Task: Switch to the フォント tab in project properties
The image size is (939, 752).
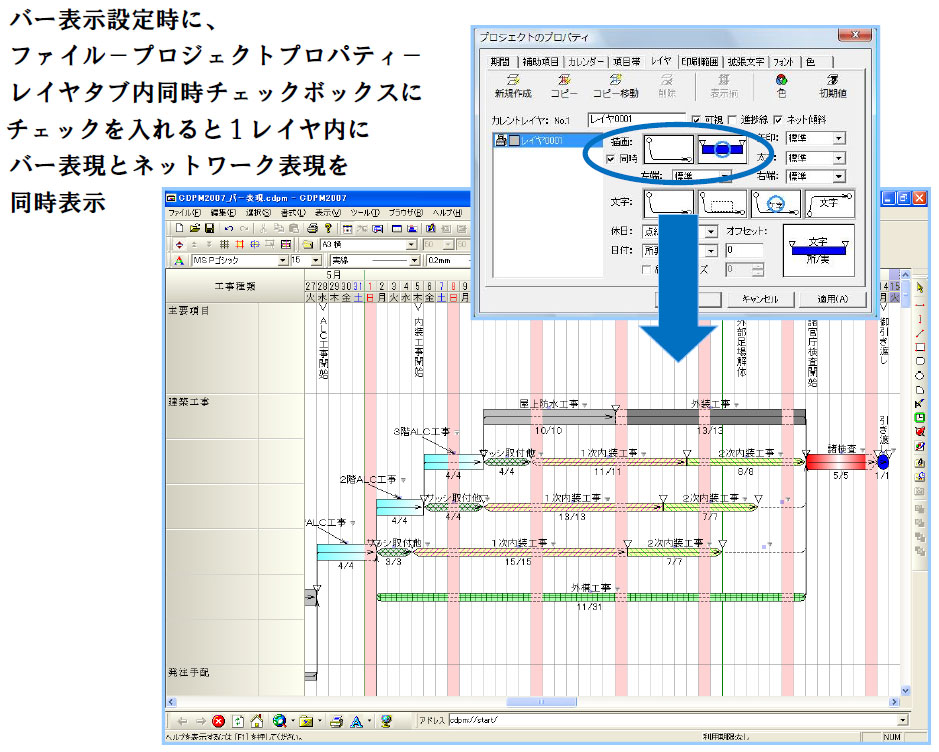Action: (785, 60)
